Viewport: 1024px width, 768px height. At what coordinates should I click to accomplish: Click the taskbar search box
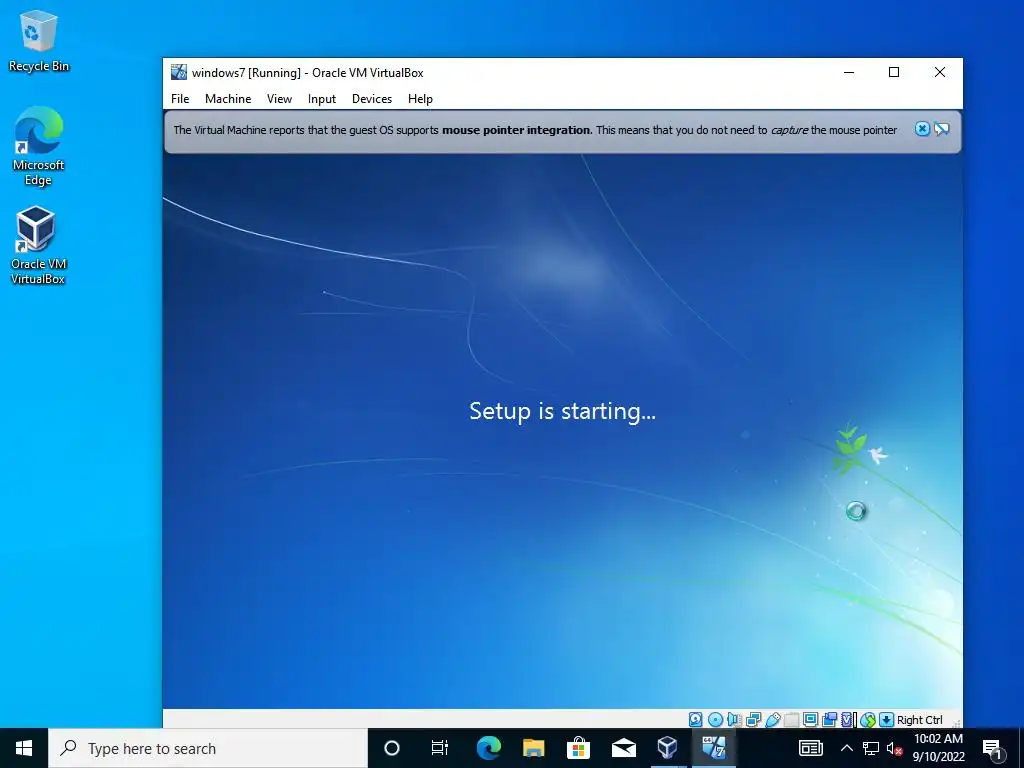click(208, 748)
